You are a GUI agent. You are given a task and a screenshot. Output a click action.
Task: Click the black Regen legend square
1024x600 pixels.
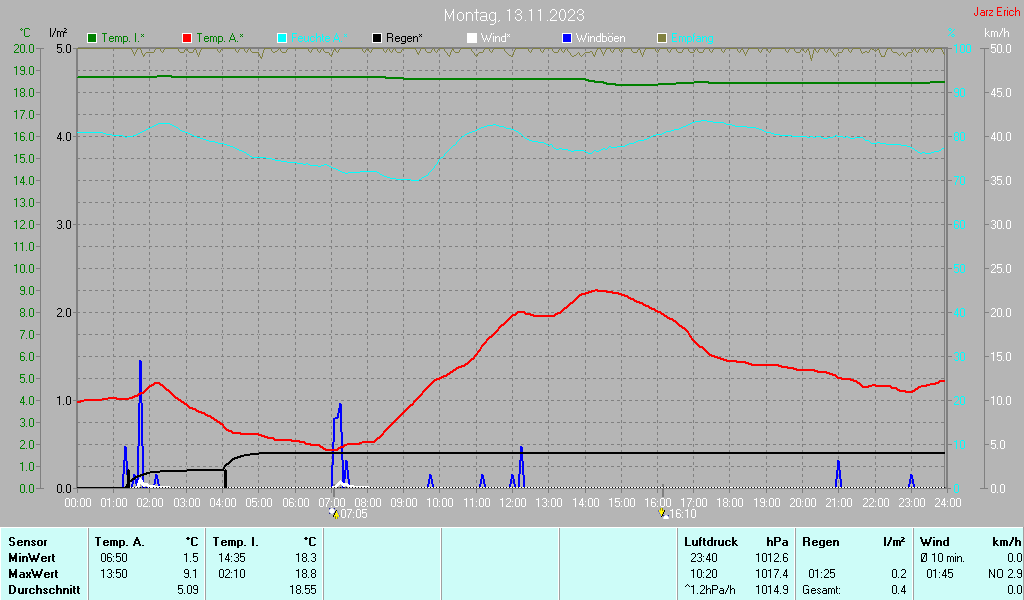coord(377,39)
